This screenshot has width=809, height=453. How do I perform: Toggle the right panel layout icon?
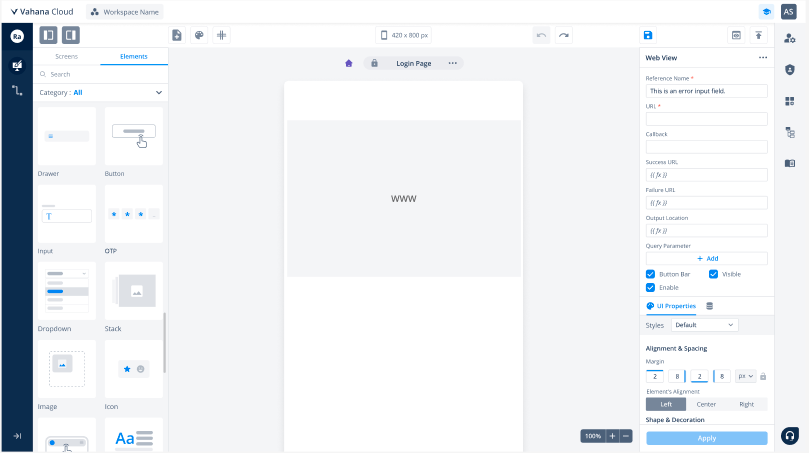(x=71, y=35)
